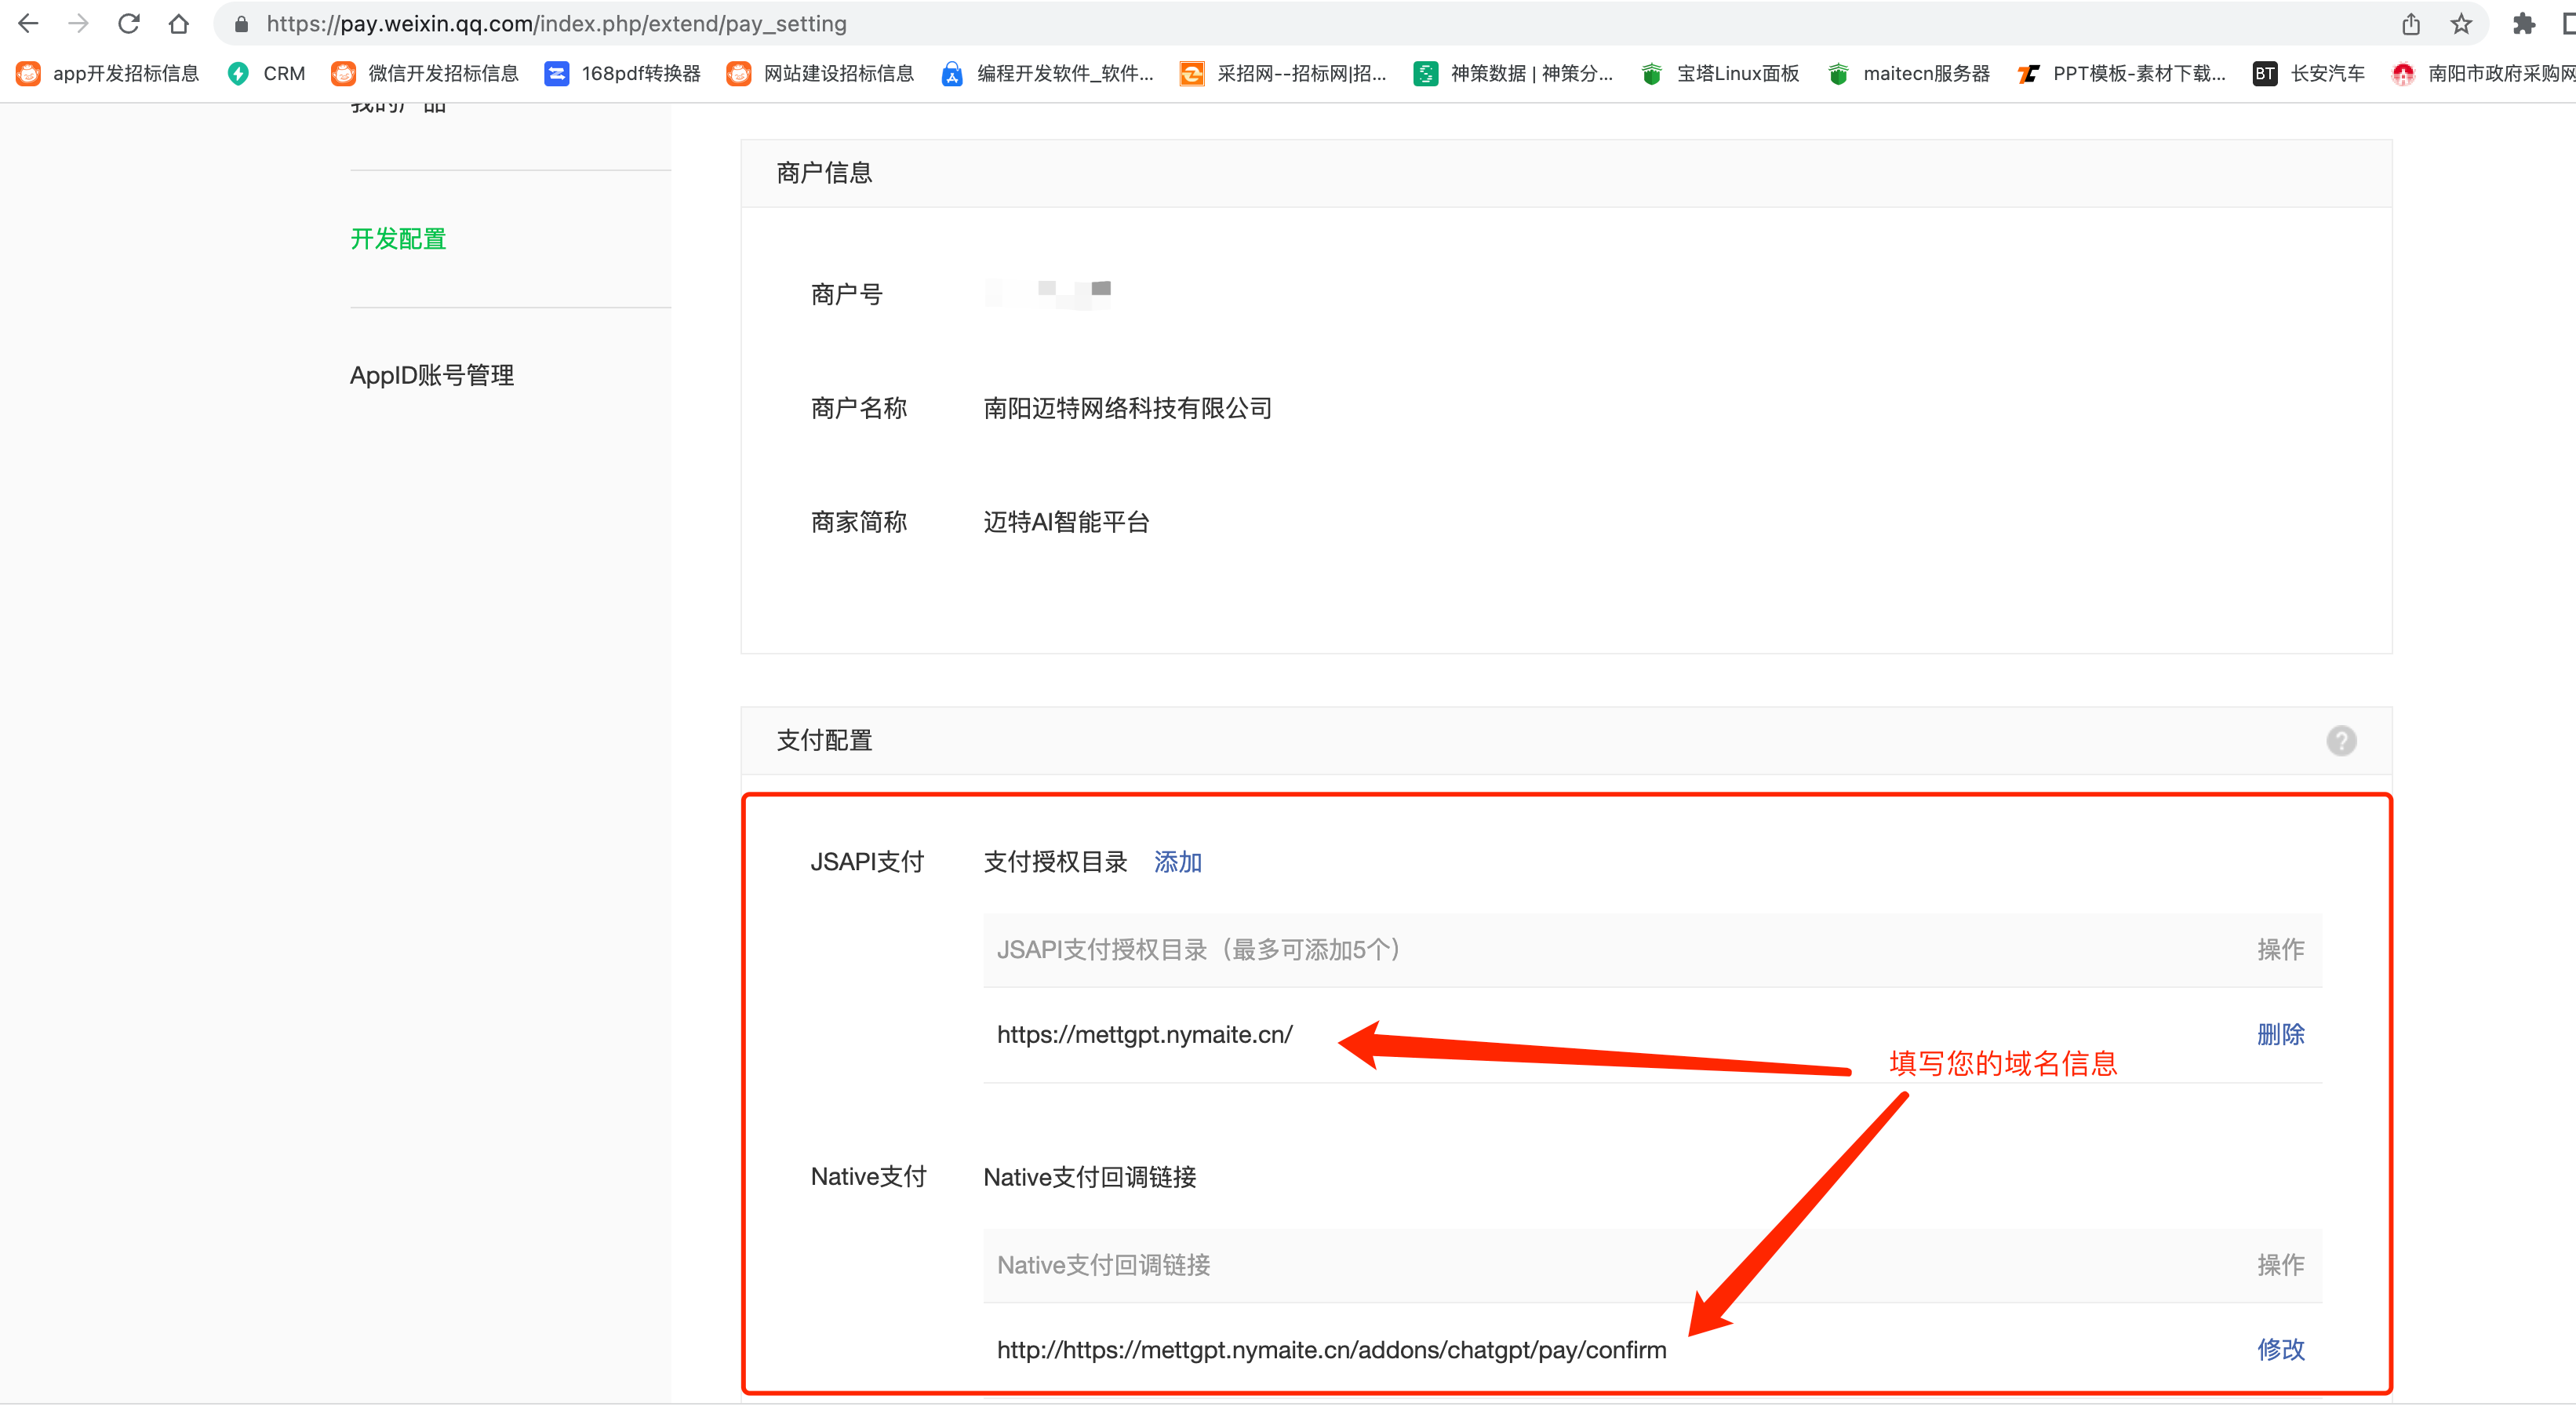Reload the current page
The width and height of the screenshot is (2576, 1414).
click(x=129, y=23)
